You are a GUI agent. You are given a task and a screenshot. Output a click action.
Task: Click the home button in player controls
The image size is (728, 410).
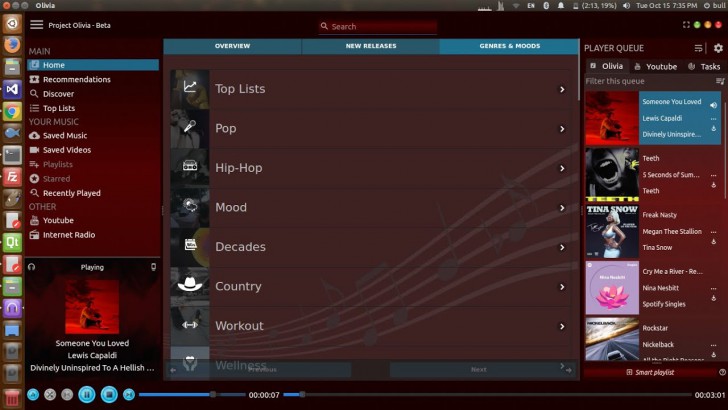pos(33,395)
